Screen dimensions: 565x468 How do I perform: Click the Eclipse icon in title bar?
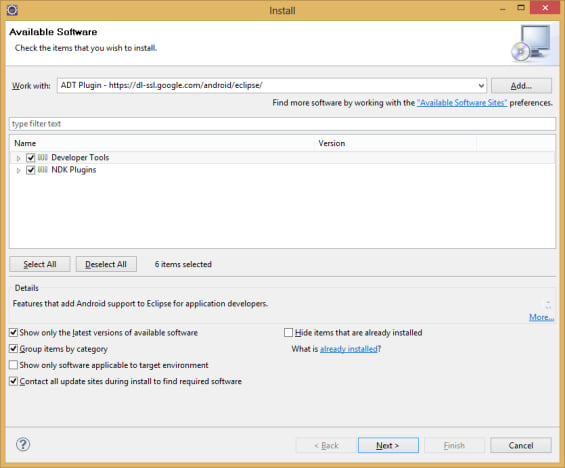(12, 10)
